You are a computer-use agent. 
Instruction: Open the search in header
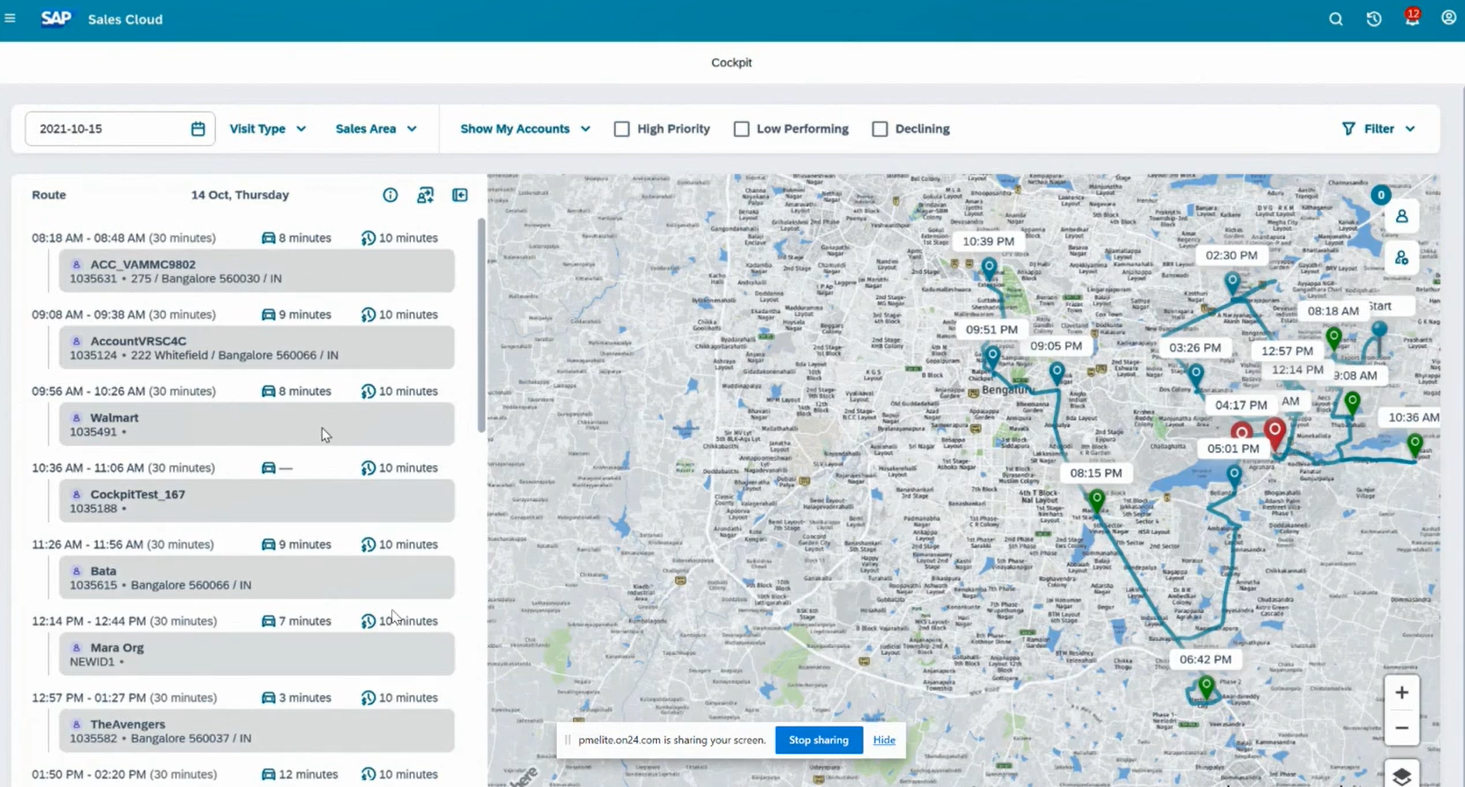click(1335, 19)
